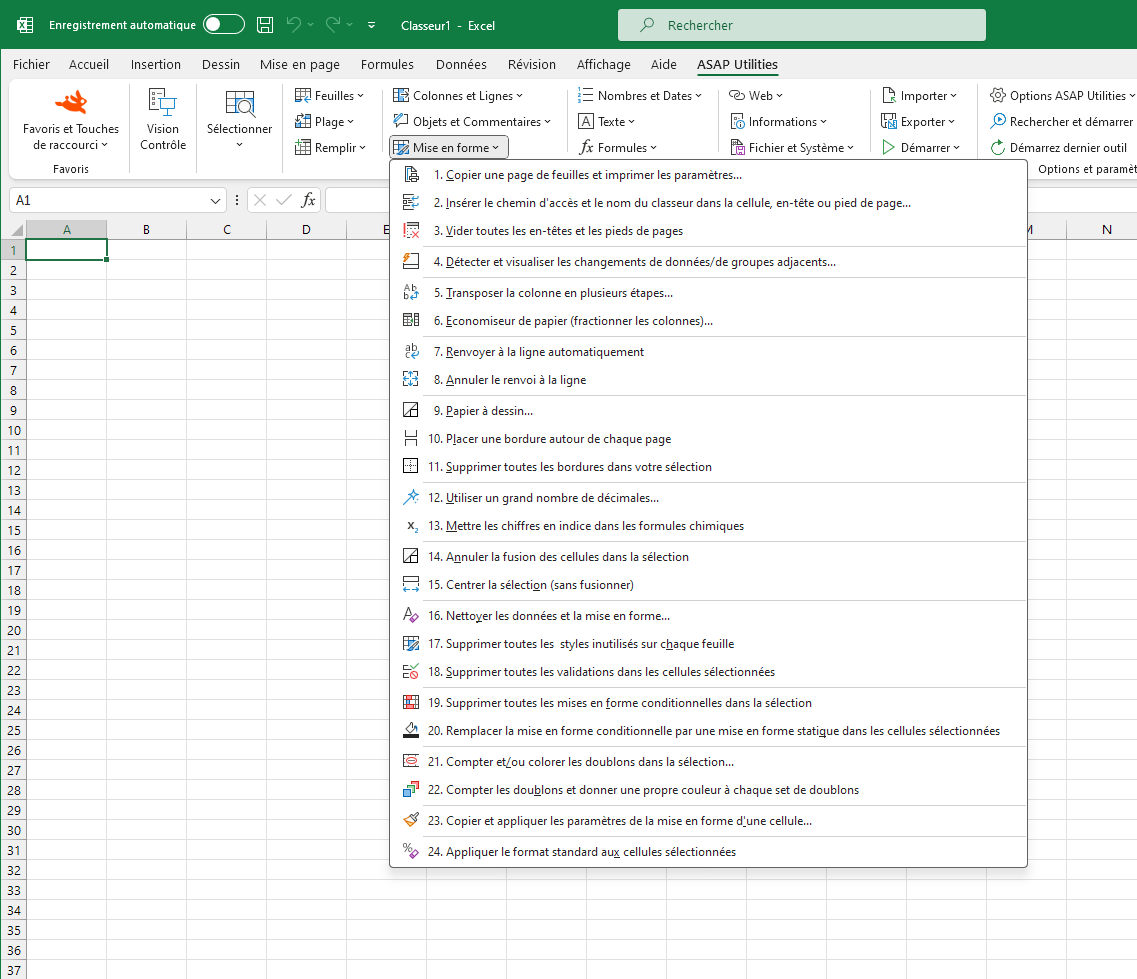This screenshot has height=979, width=1137.
Task: Open the Fichier et Système dropdown
Action: coord(792,148)
